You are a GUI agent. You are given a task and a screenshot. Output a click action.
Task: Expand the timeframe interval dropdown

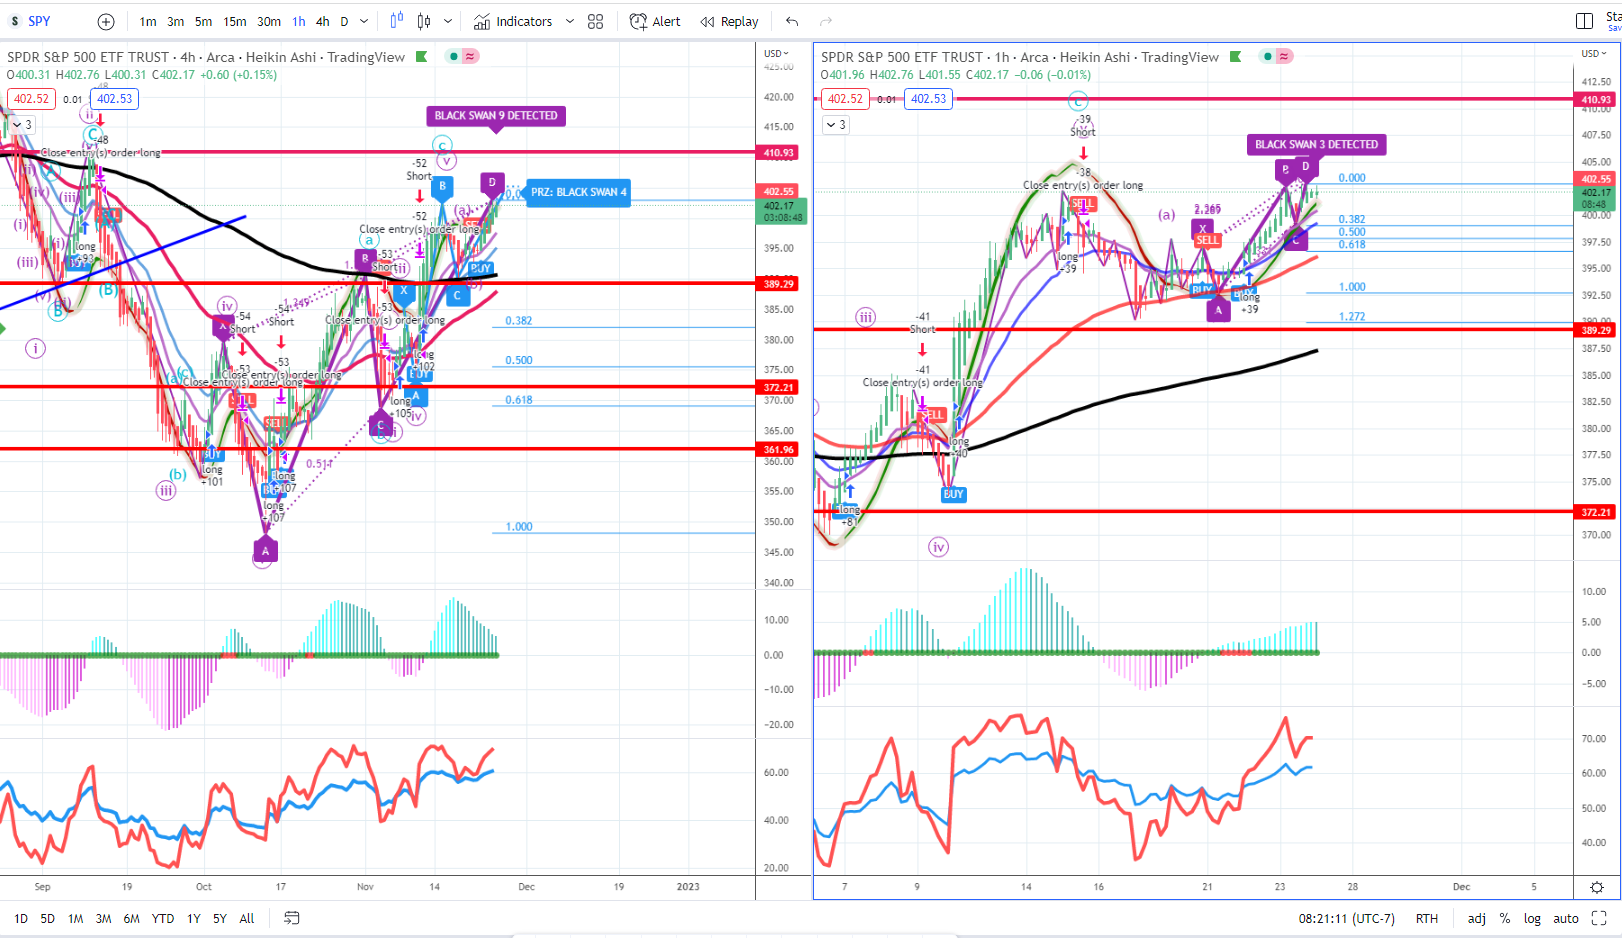click(x=364, y=21)
